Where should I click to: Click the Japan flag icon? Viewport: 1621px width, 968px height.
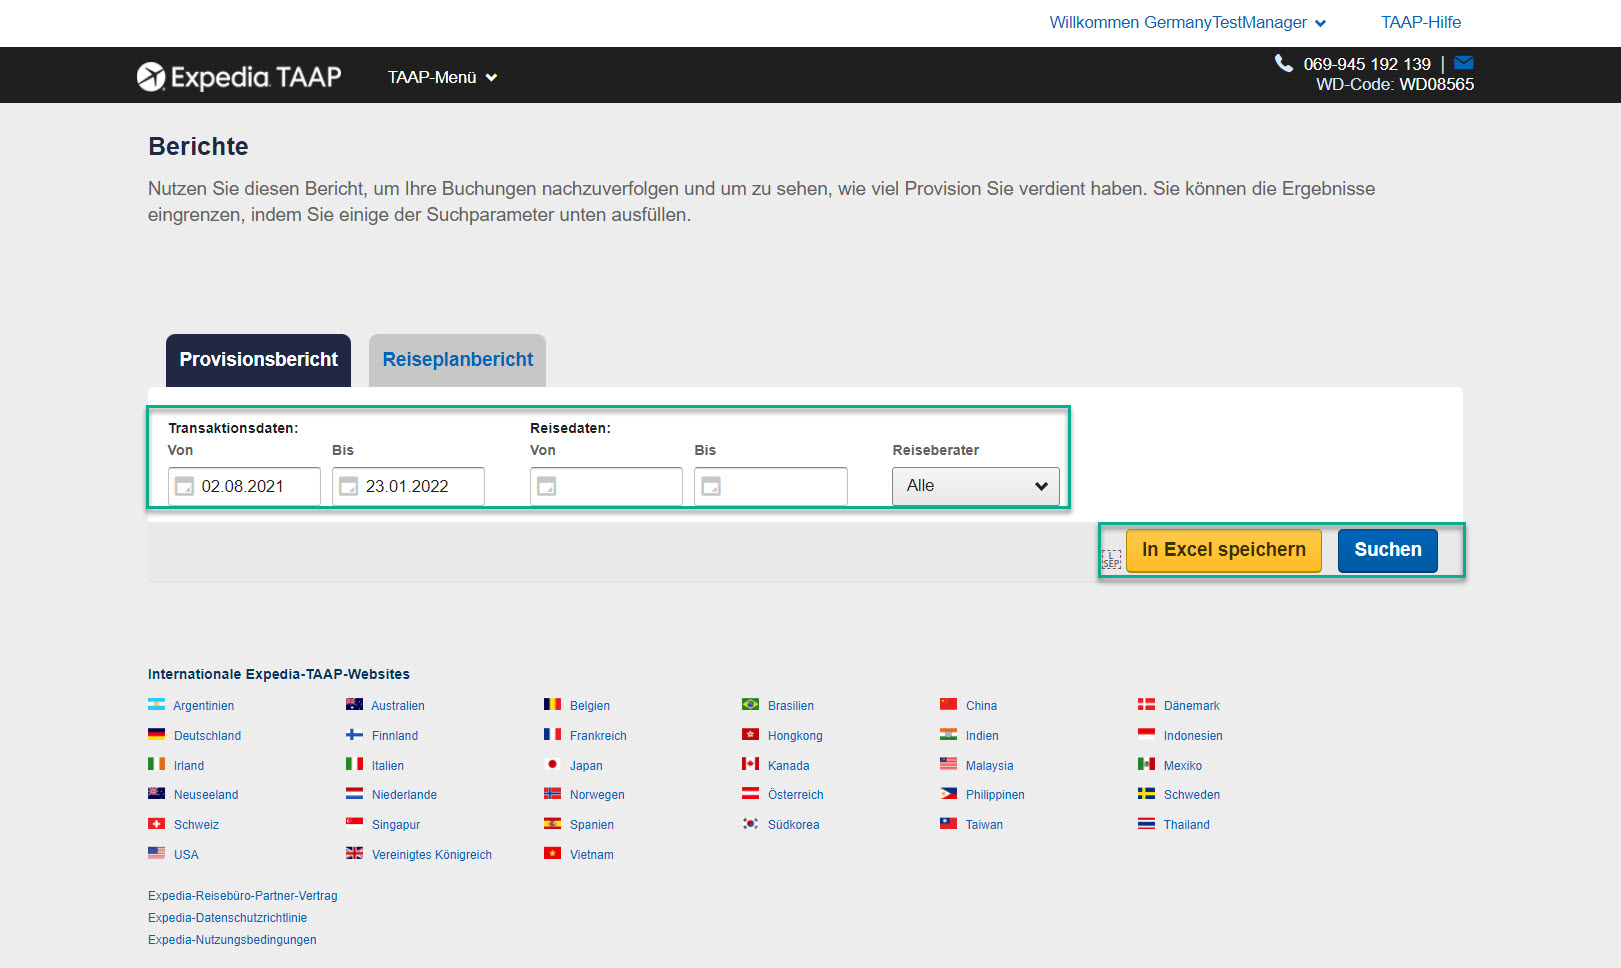coord(552,764)
